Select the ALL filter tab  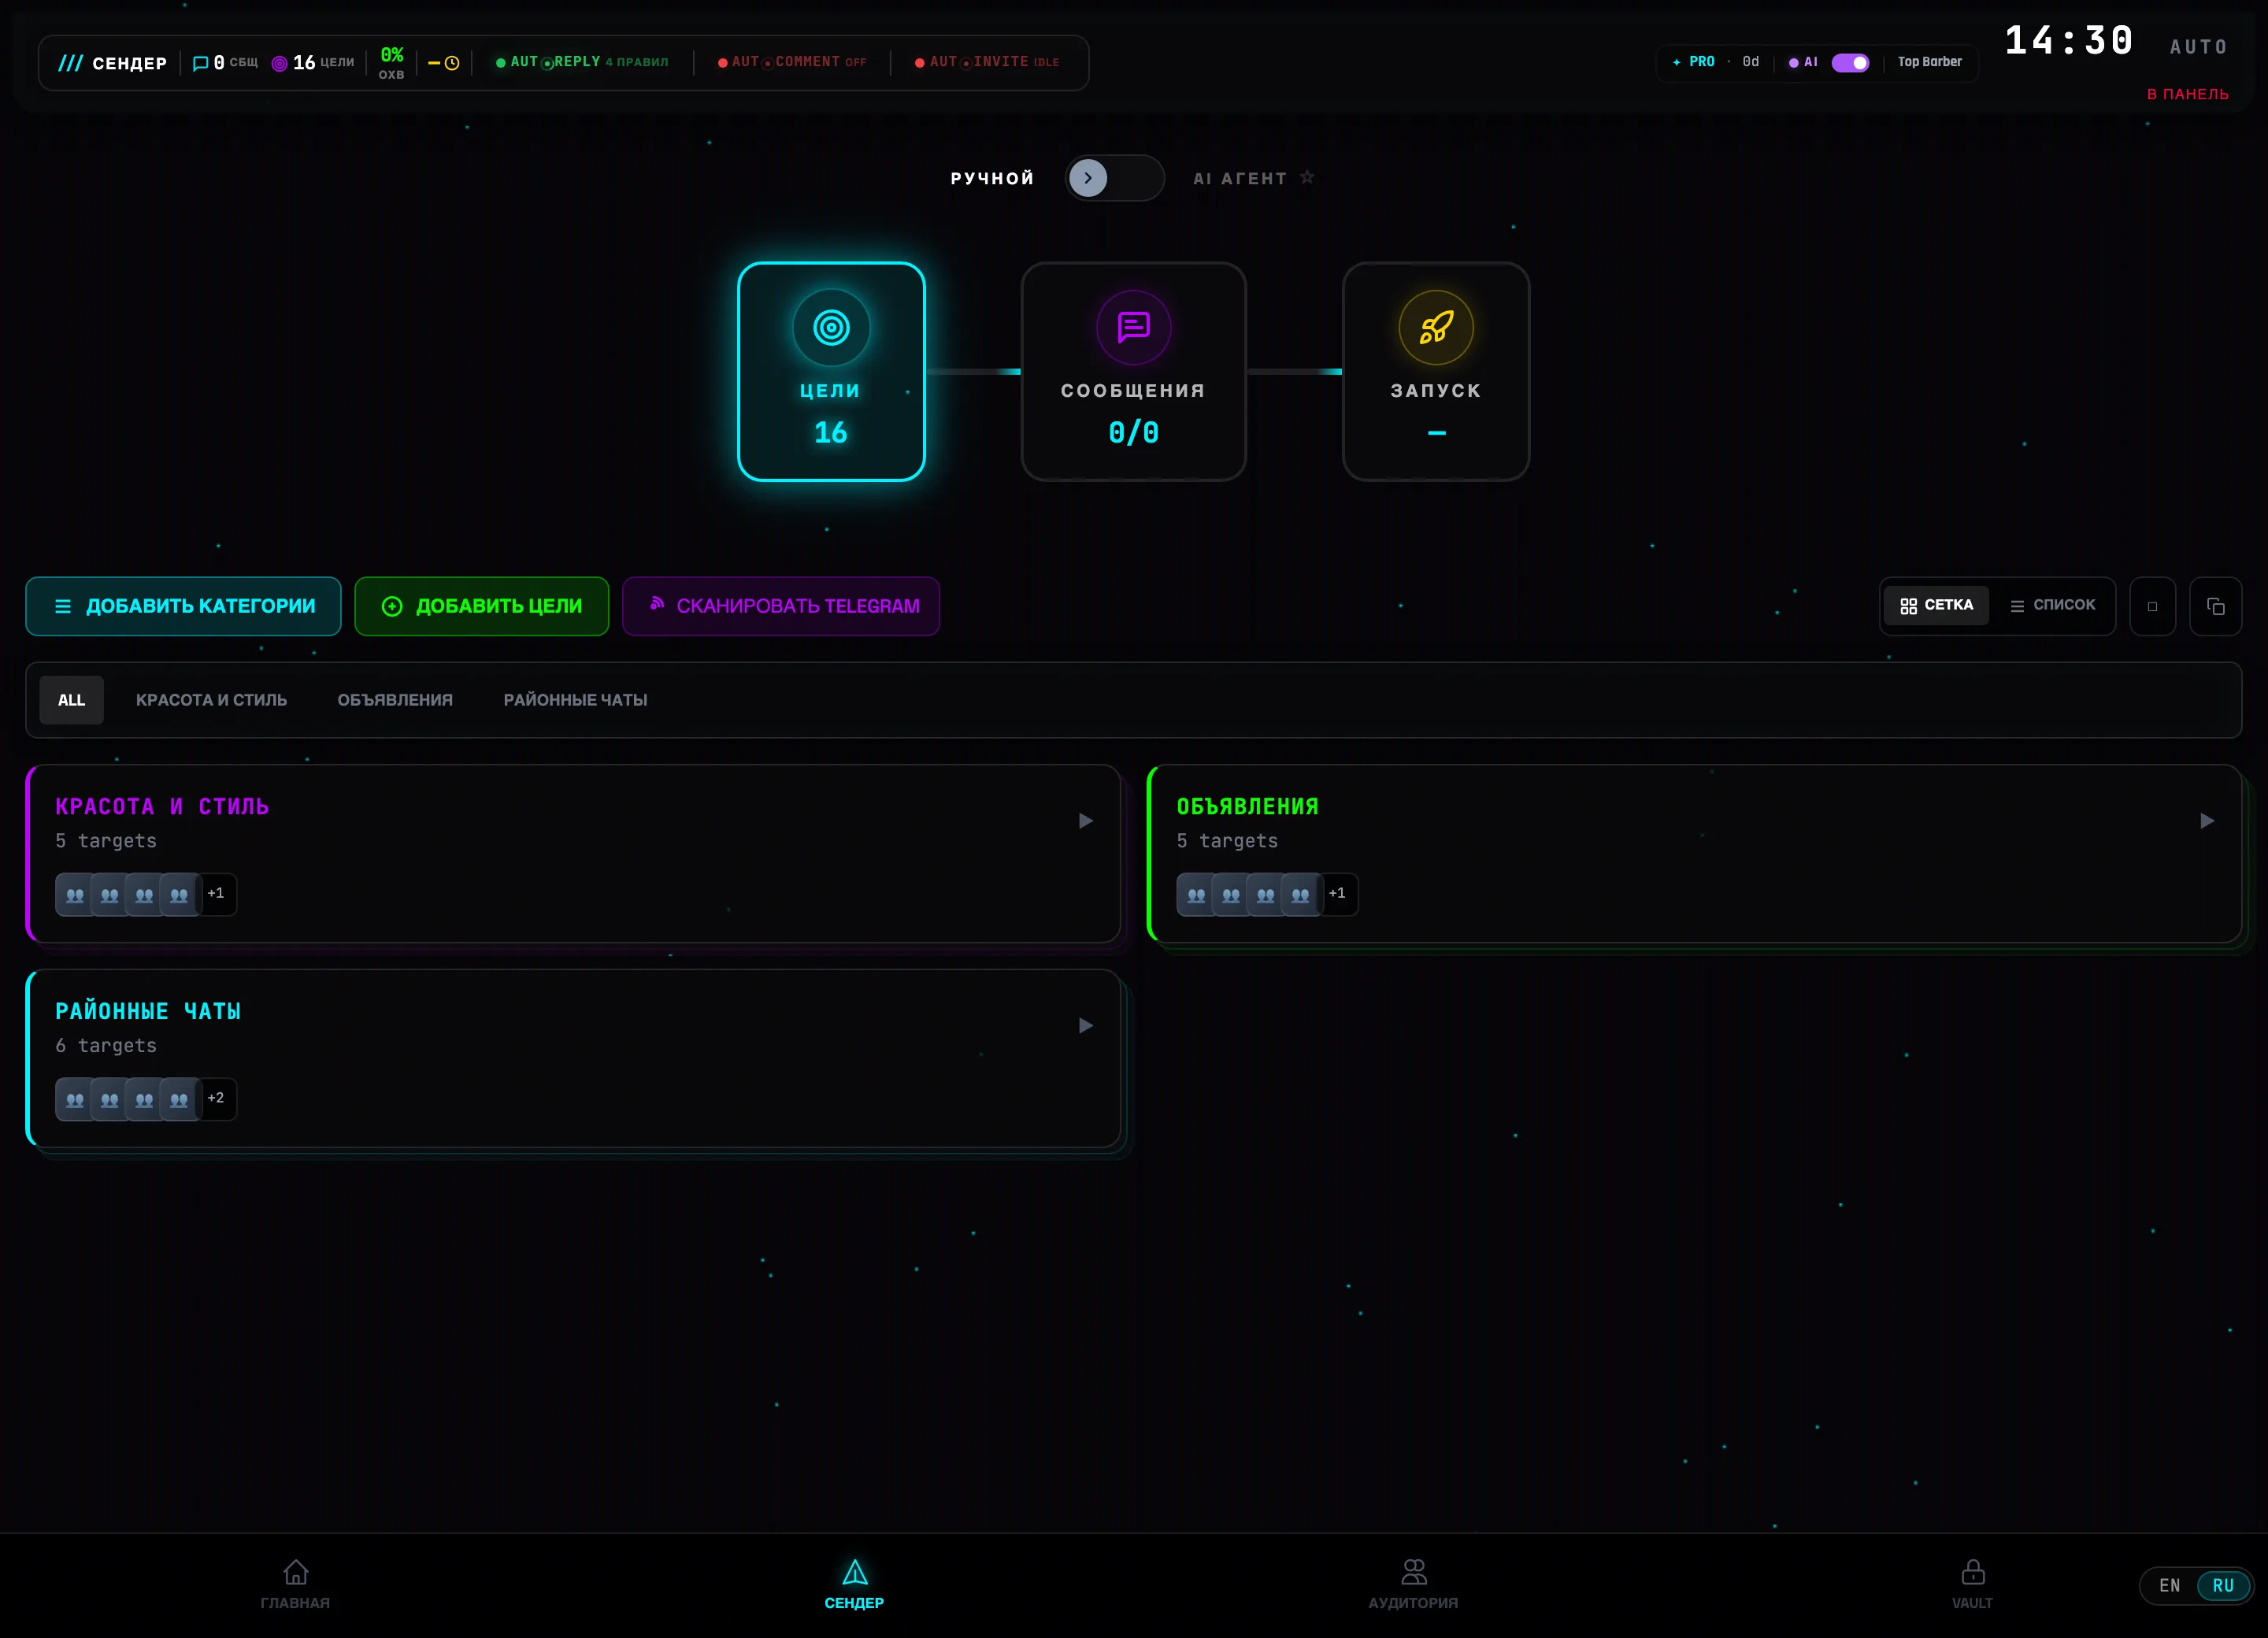71,700
